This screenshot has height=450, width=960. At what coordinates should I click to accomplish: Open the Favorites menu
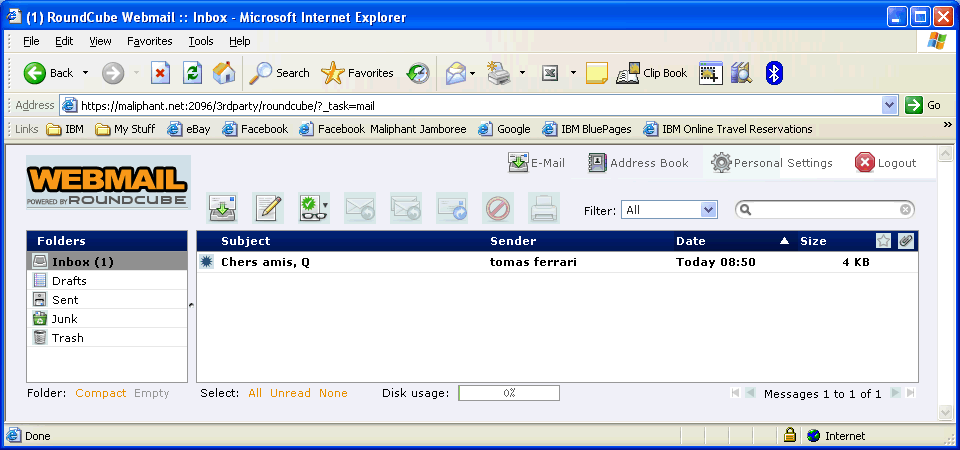149,41
